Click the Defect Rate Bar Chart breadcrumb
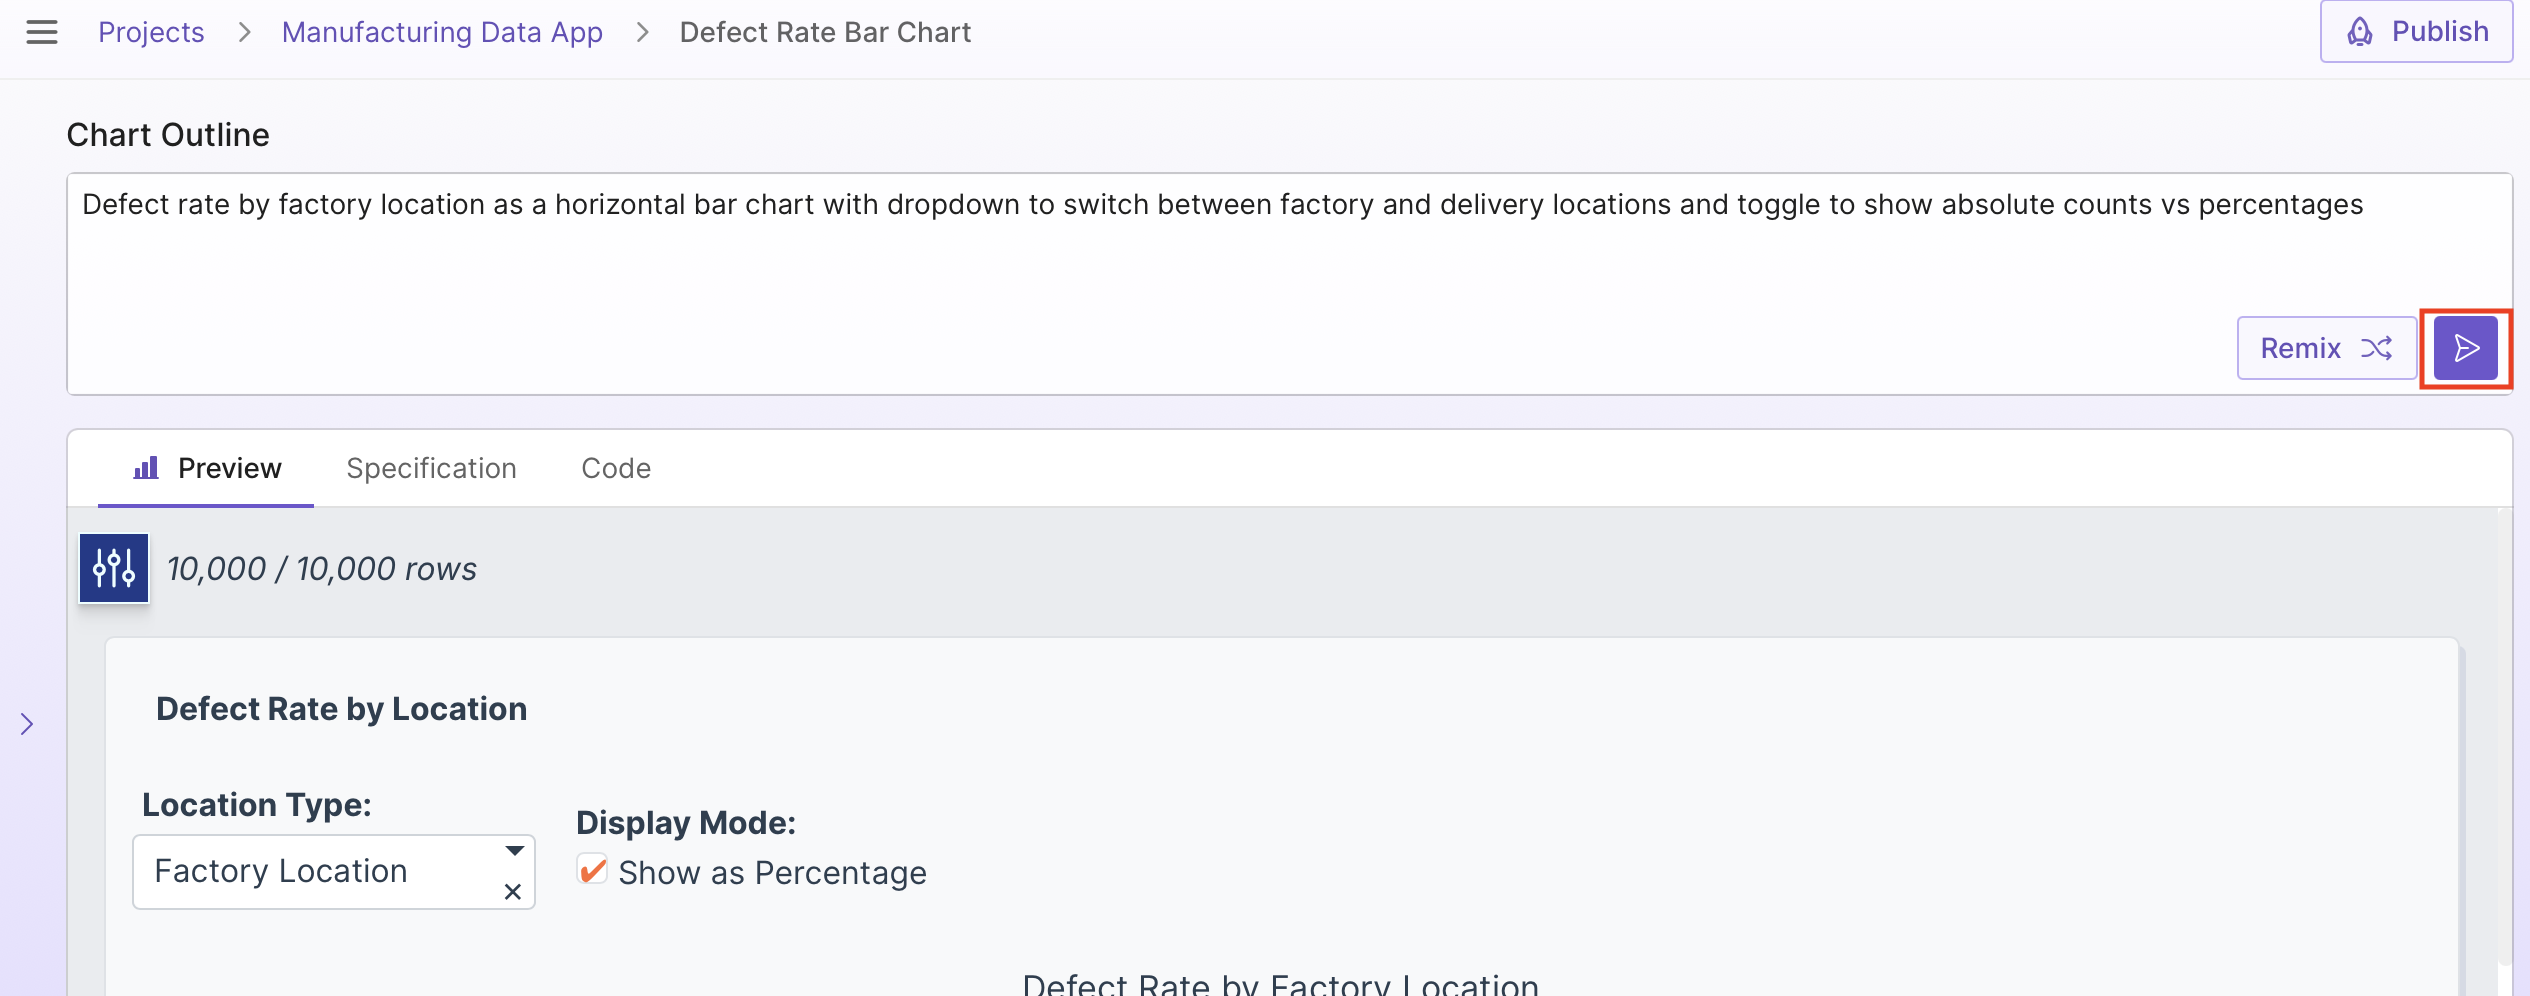 click(x=825, y=32)
